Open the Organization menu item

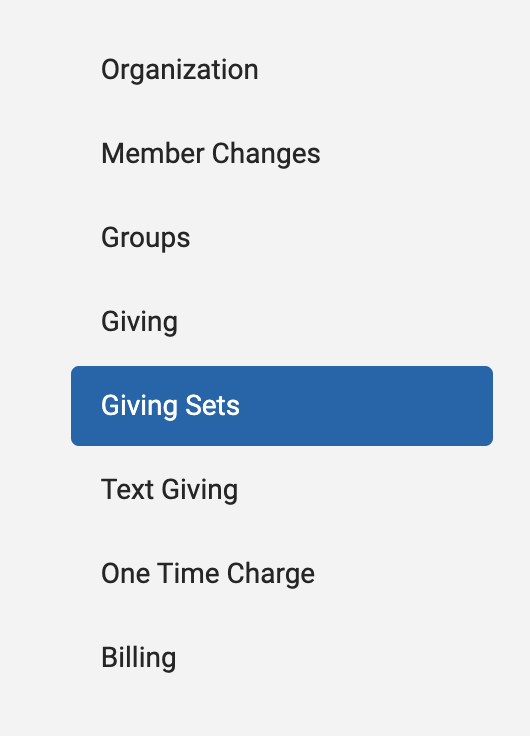[x=282, y=70]
